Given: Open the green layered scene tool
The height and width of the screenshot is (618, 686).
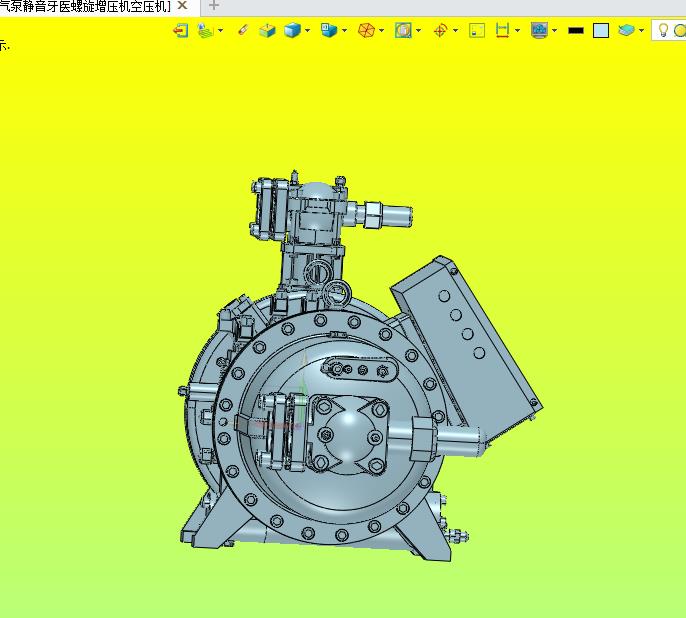Looking at the screenshot, I should (x=205, y=31).
